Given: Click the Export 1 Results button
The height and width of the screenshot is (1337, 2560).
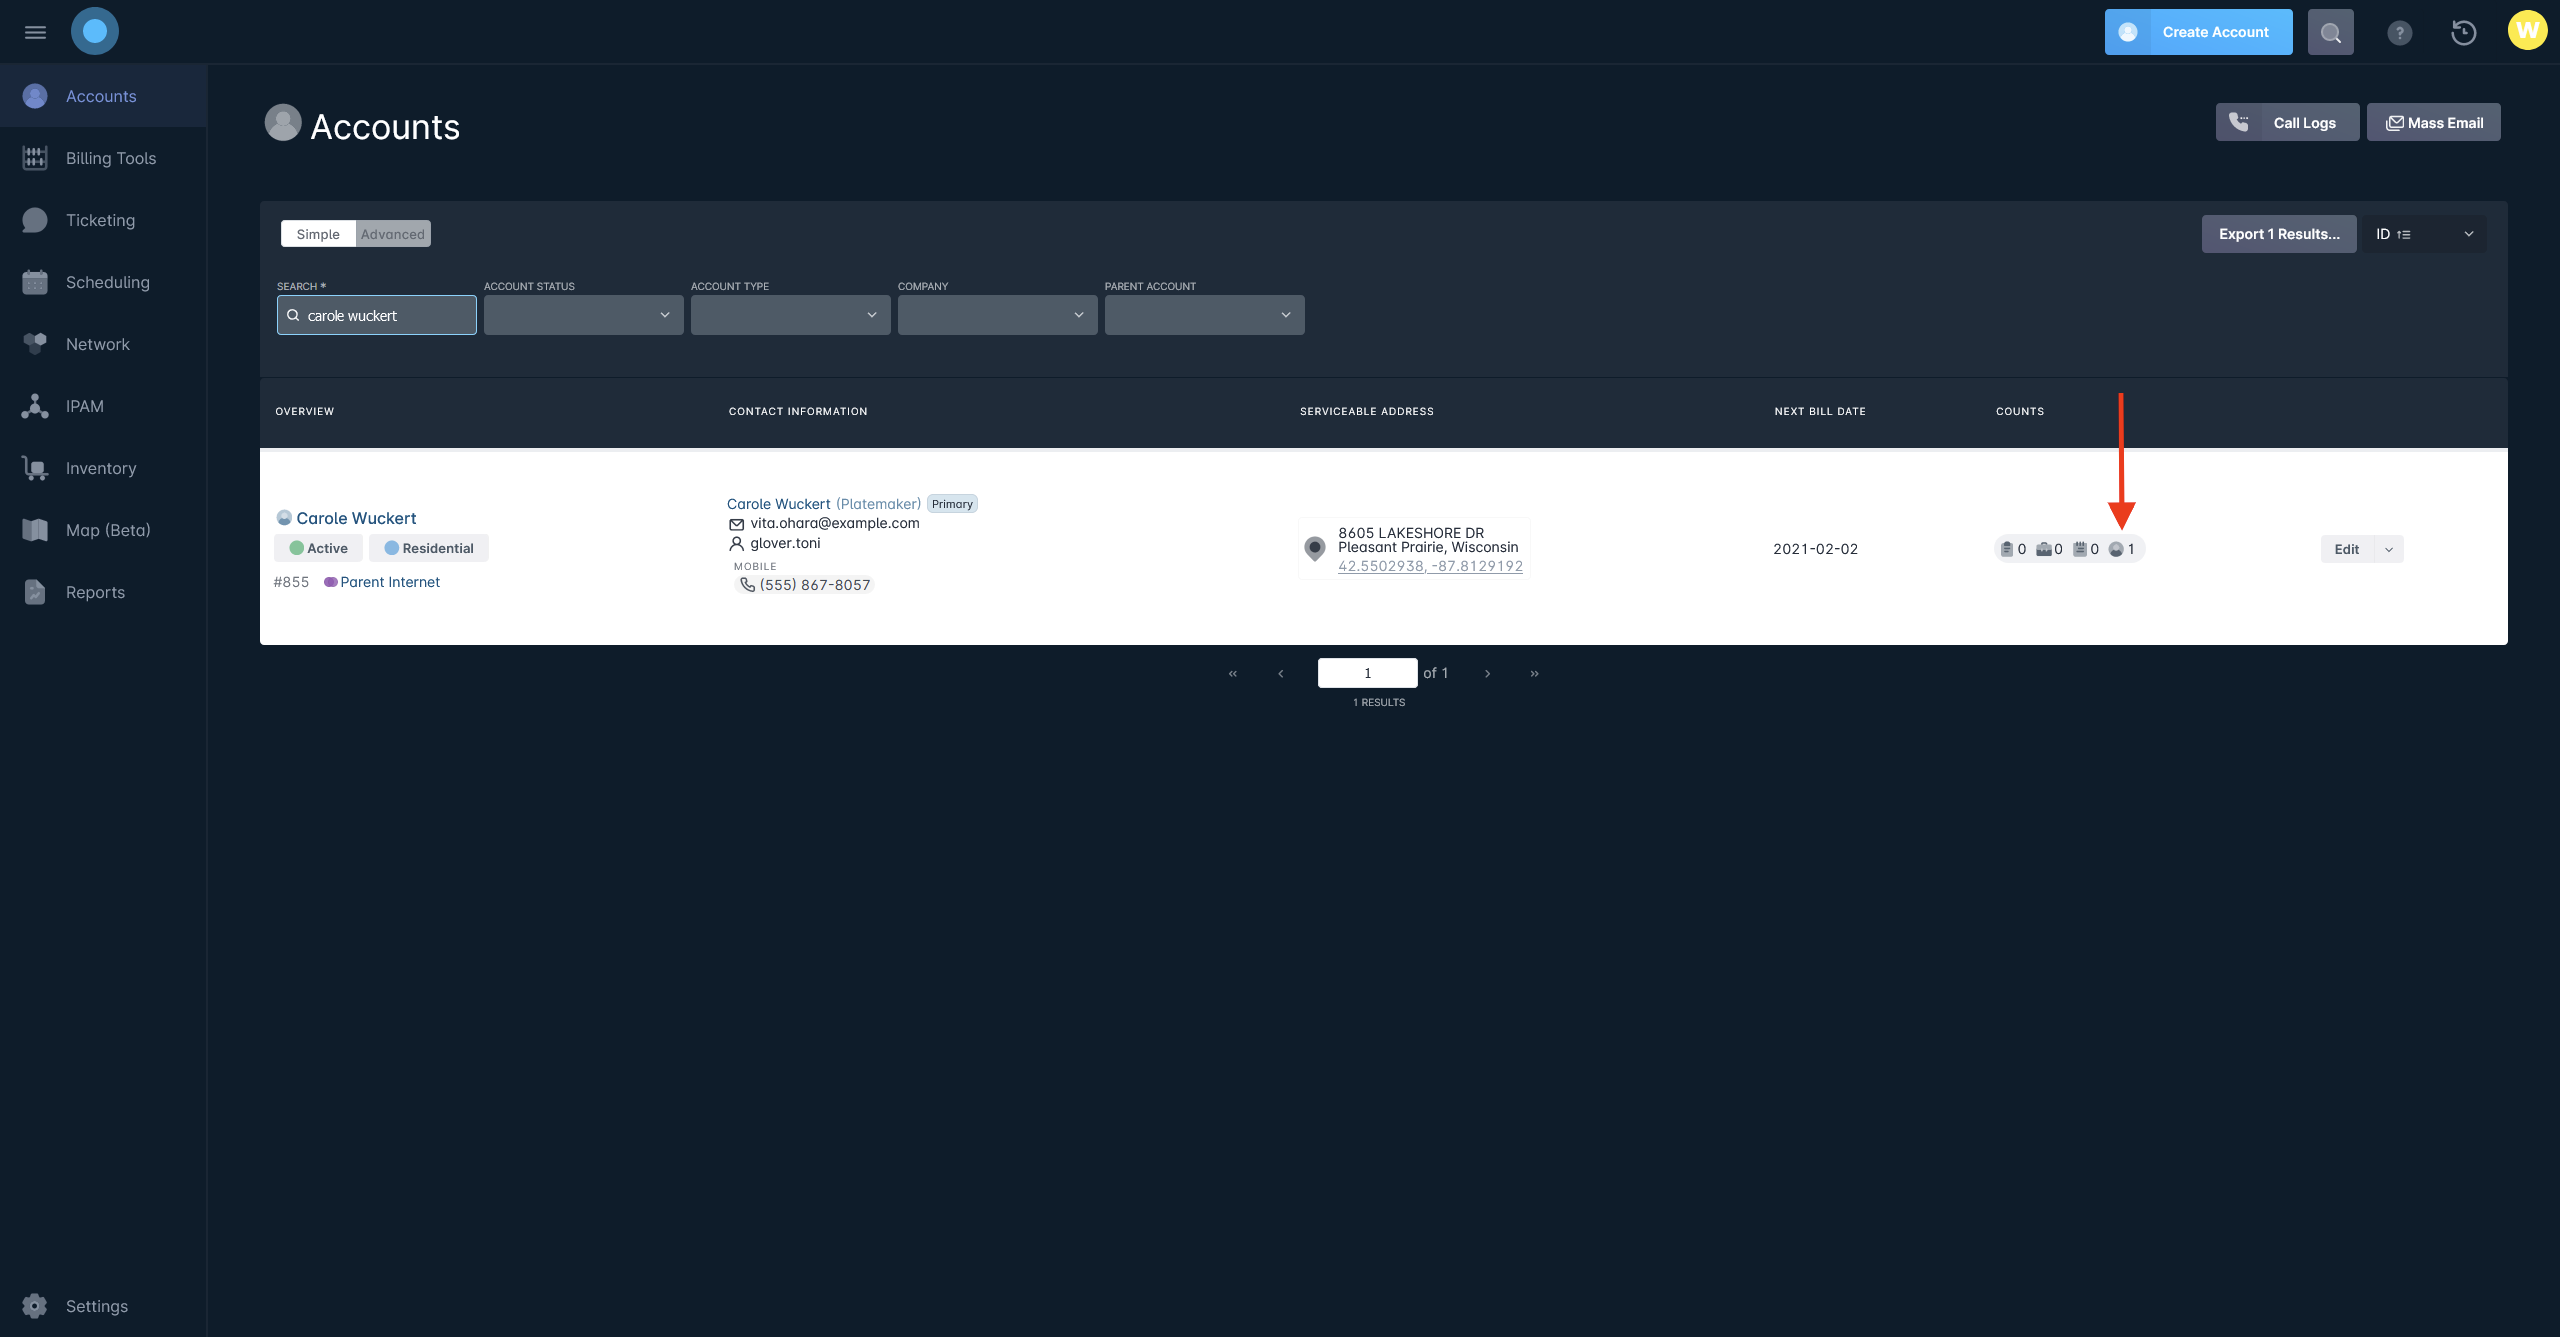Looking at the screenshot, I should (x=2278, y=233).
